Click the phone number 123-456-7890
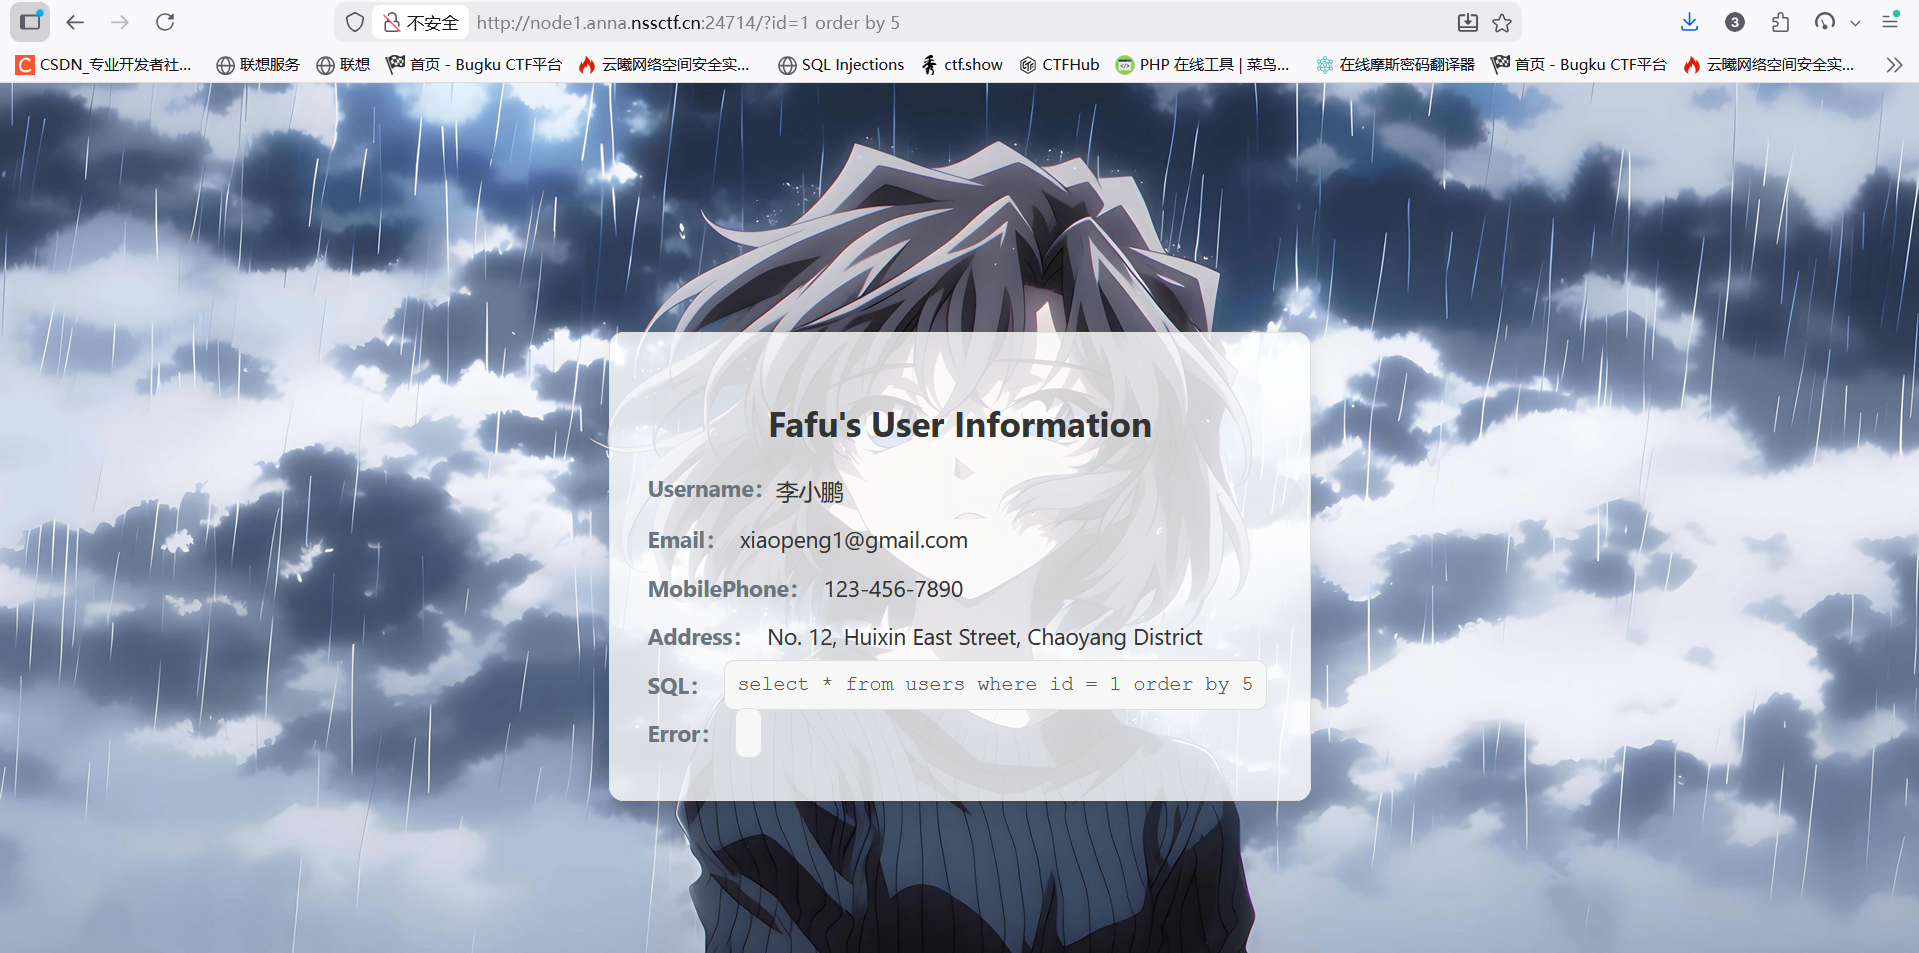This screenshot has height=953, width=1919. [x=894, y=589]
